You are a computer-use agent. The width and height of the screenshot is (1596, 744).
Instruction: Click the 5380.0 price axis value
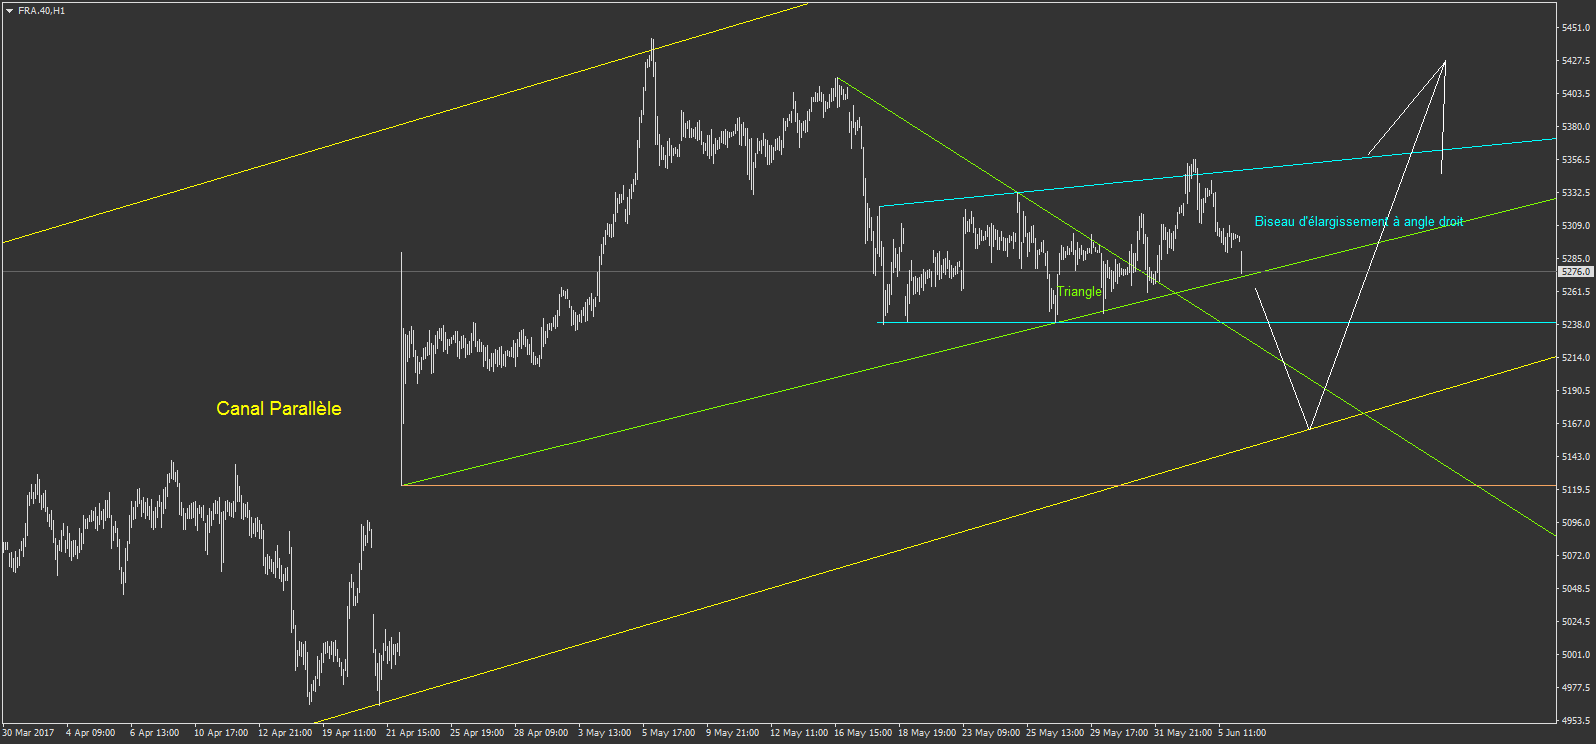coord(1576,127)
